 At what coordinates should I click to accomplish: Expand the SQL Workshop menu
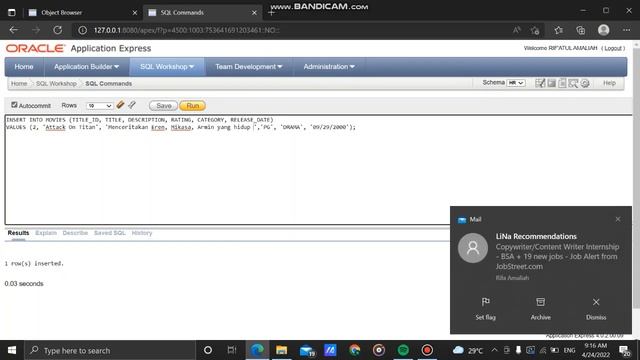167,67
